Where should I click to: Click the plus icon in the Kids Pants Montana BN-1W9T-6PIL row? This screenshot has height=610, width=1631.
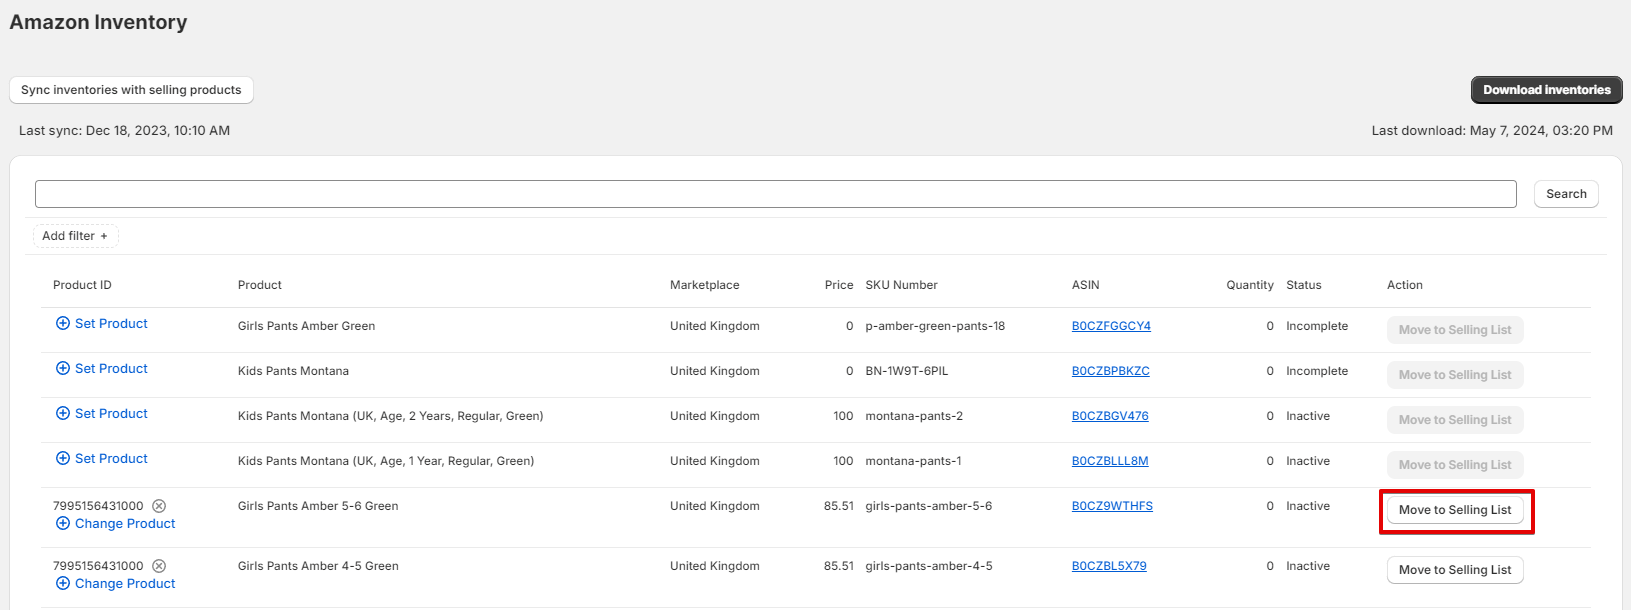pos(63,368)
